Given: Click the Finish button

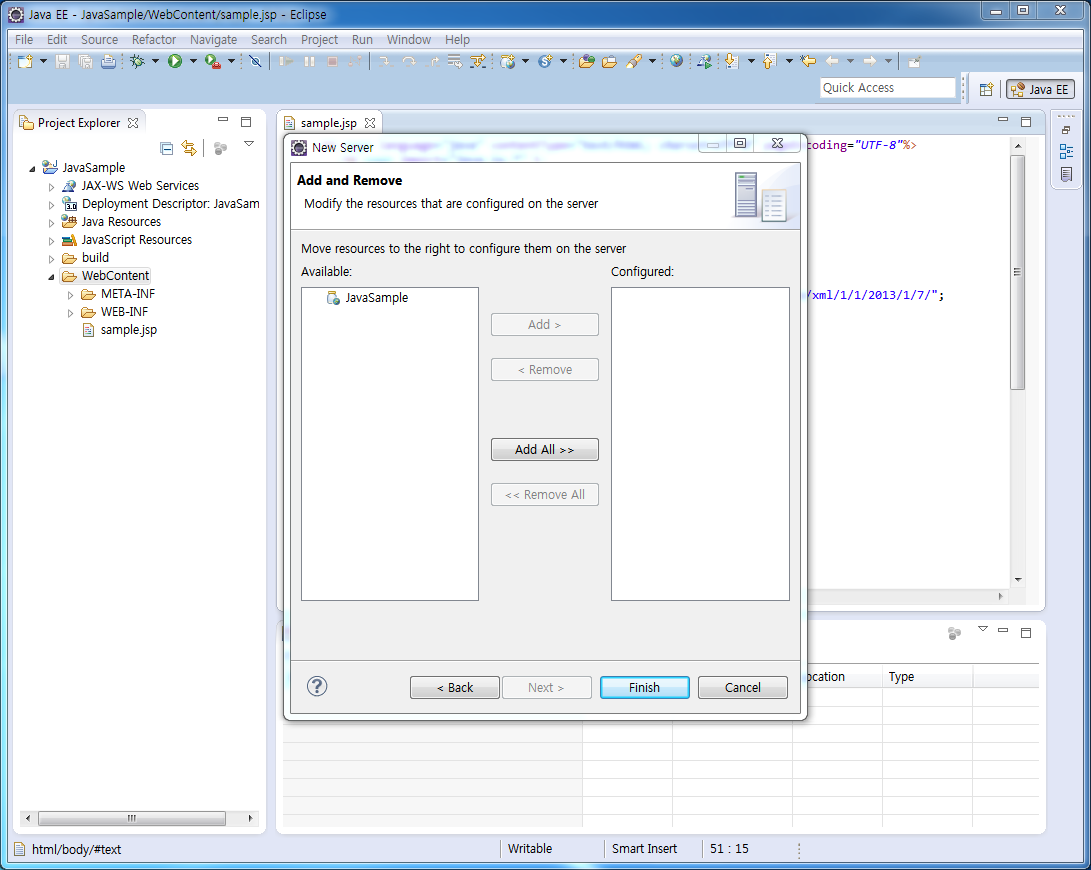Looking at the screenshot, I should tap(644, 688).
